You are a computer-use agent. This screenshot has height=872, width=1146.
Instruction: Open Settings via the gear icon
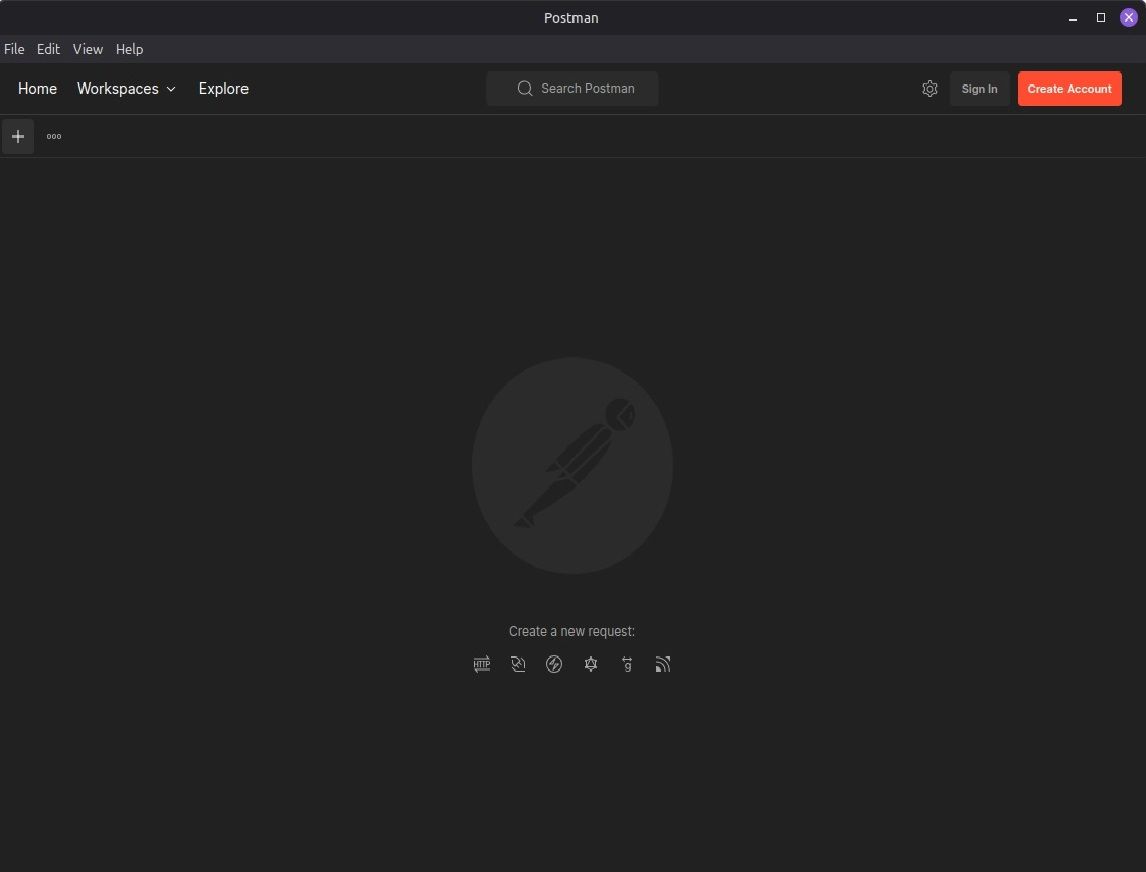(x=930, y=88)
